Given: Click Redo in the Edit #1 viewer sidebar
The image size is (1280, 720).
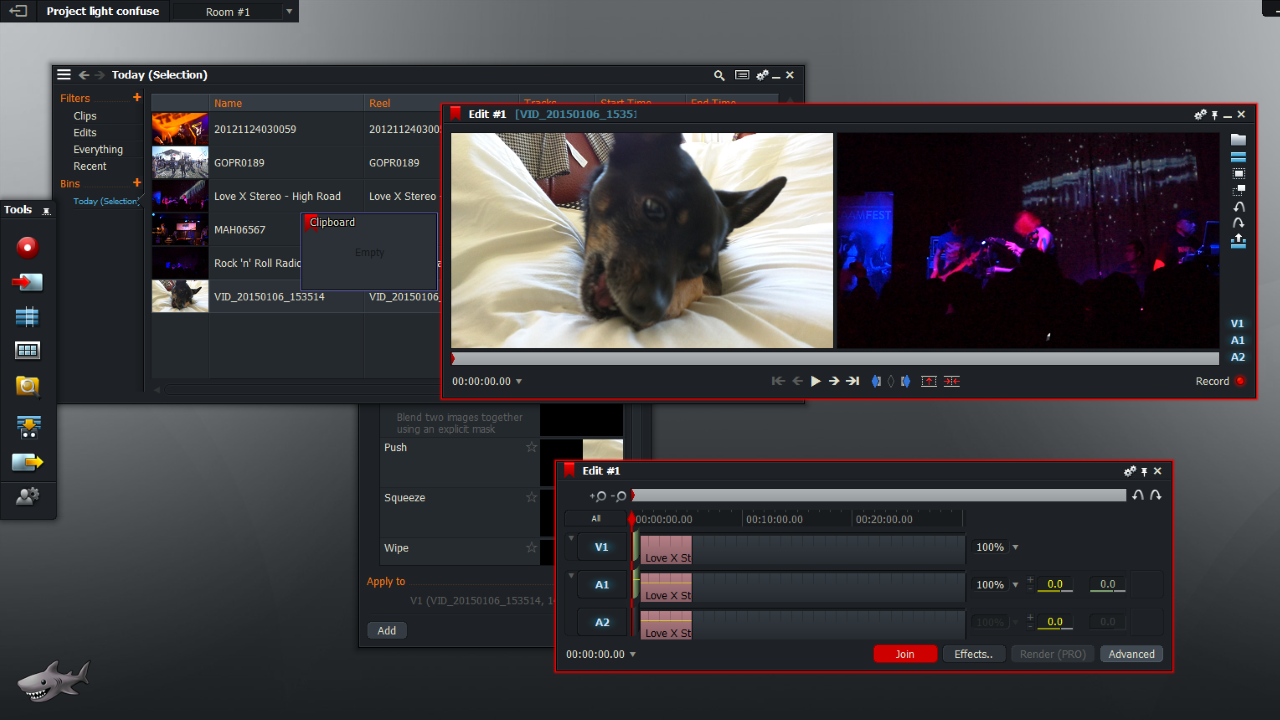Looking at the screenshot, I should point(1238,221).
